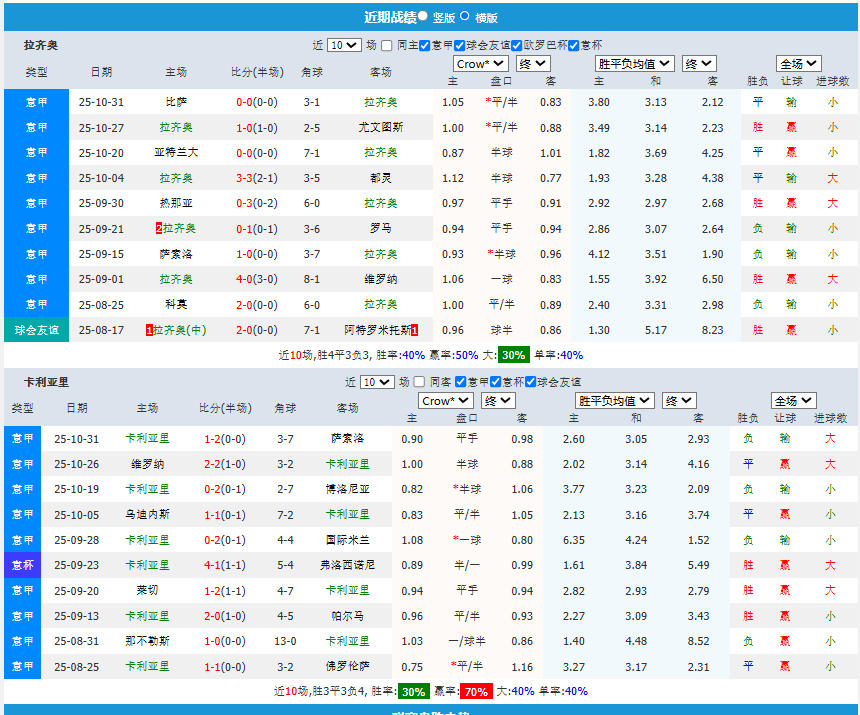The width and height of the screenshot is (860, 715).
Task: Select the 横版 horizontal layout radio button
Action: point(464,16)
